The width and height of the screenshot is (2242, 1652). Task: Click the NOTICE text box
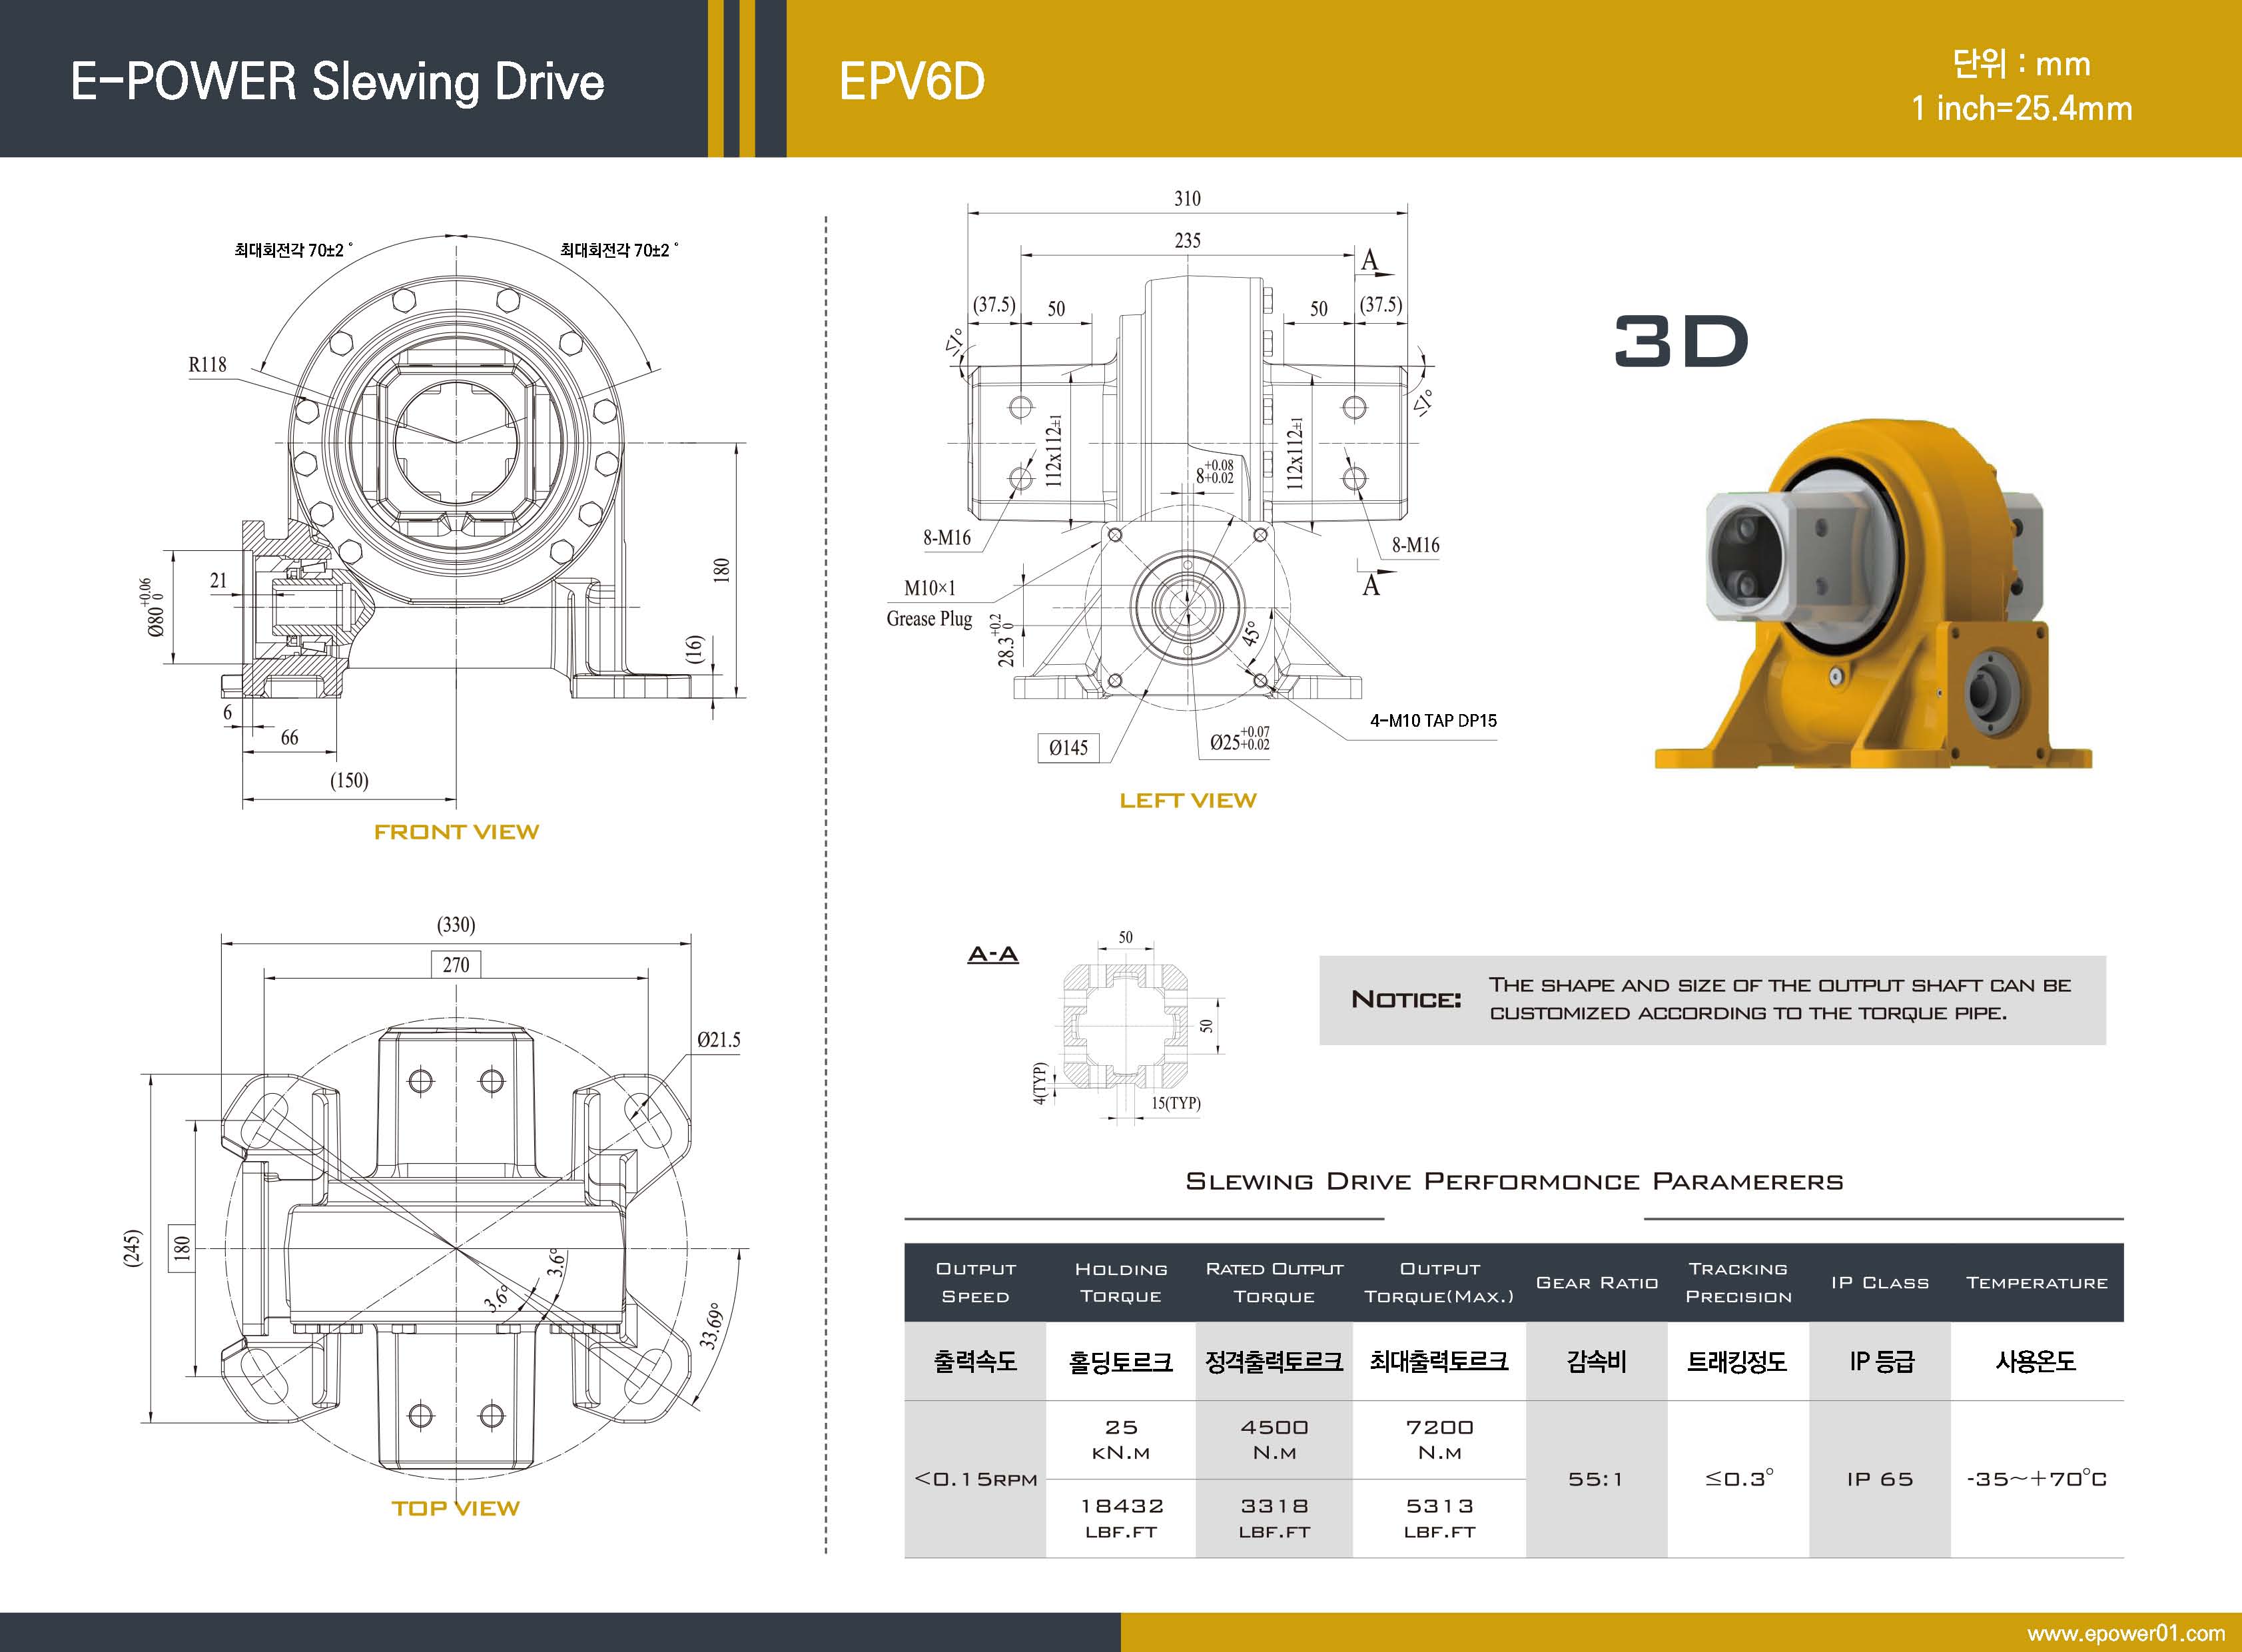pyautogui.click(x=1712, y=999)
